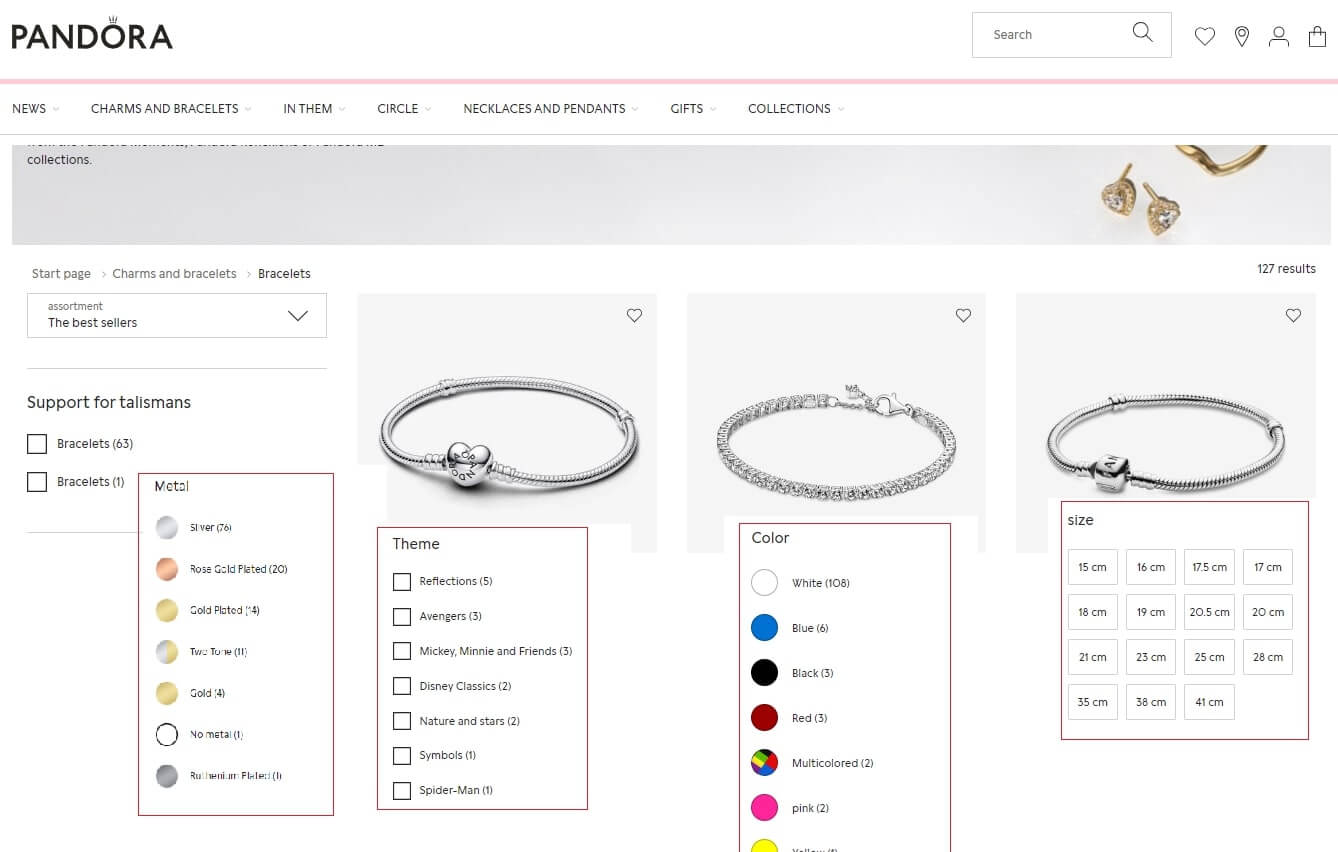Screen dimensions: 1338x852
Task: Expand the Necklaces and Pendants menu
Action: tap(550, 109)
